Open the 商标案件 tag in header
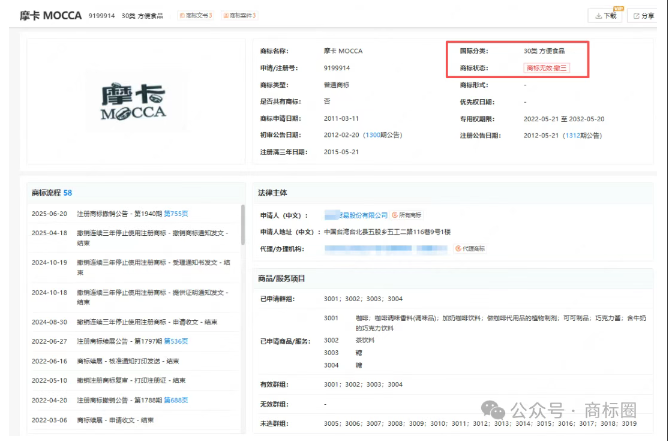The width and height of the screenshot is (668, 441). 241,16
